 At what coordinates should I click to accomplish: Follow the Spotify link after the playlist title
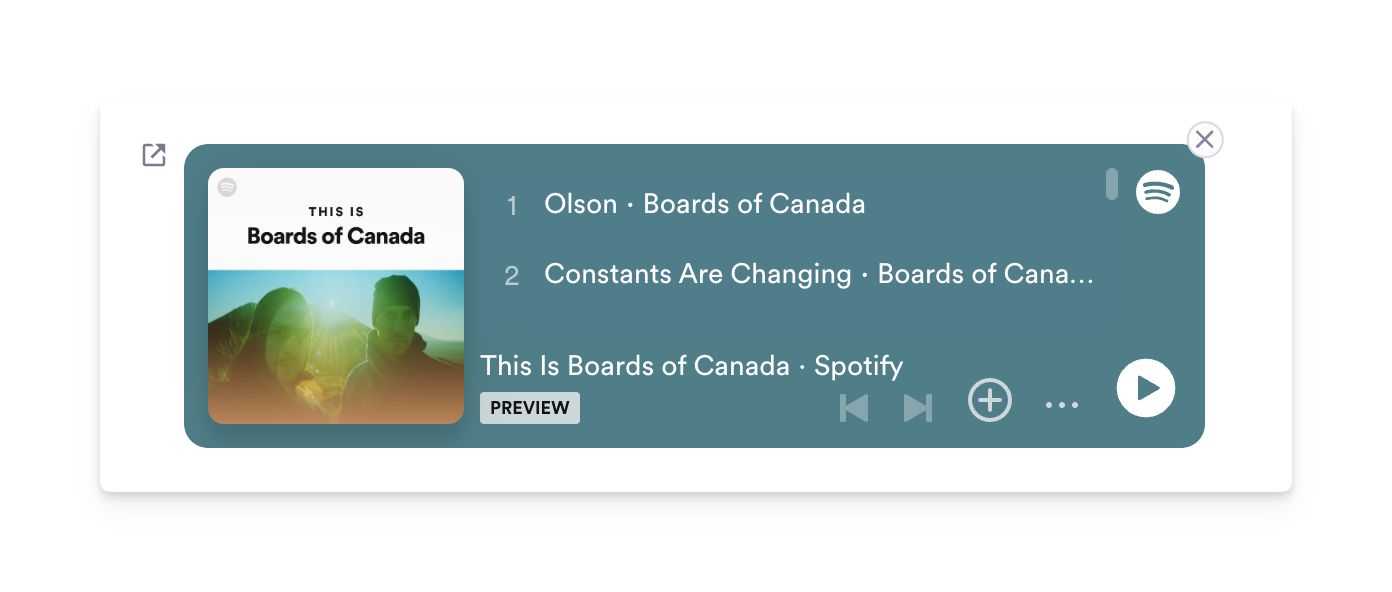tap(859, 366)
